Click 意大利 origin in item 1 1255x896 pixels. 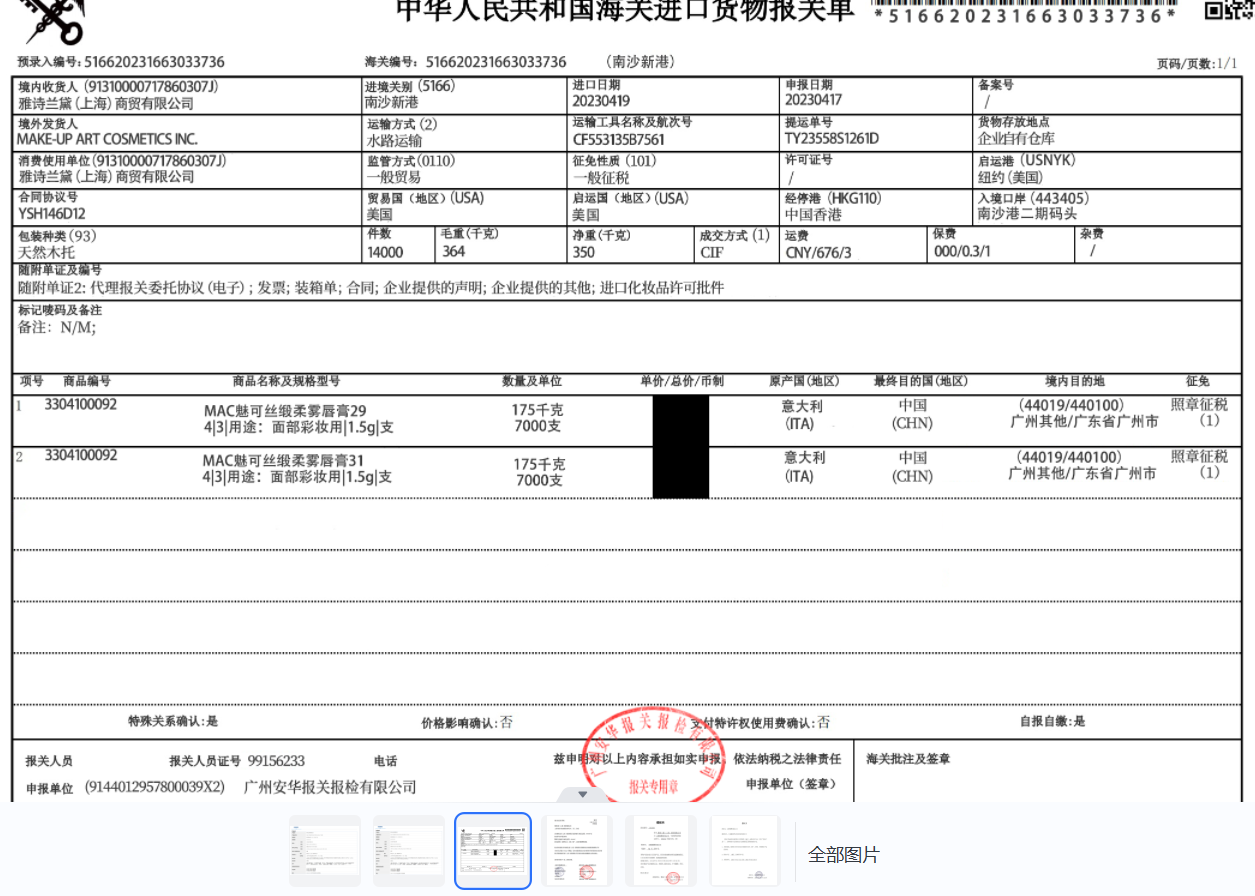(x=803, y=406)
